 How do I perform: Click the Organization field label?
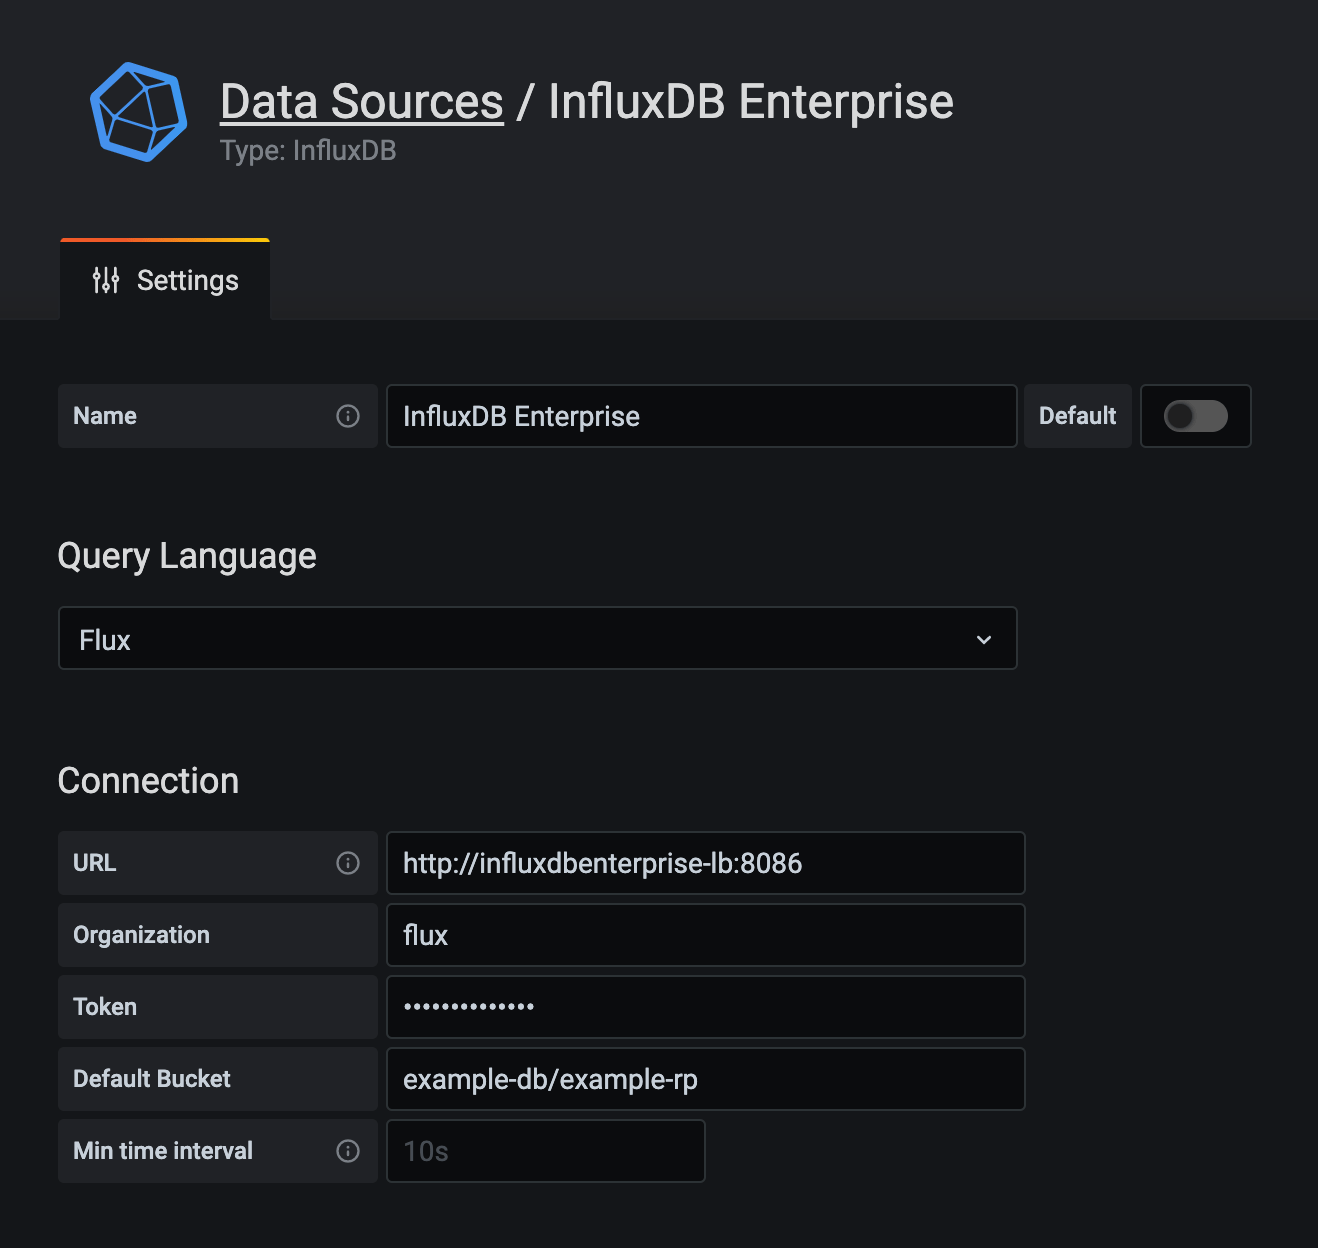tap(141, 935)
